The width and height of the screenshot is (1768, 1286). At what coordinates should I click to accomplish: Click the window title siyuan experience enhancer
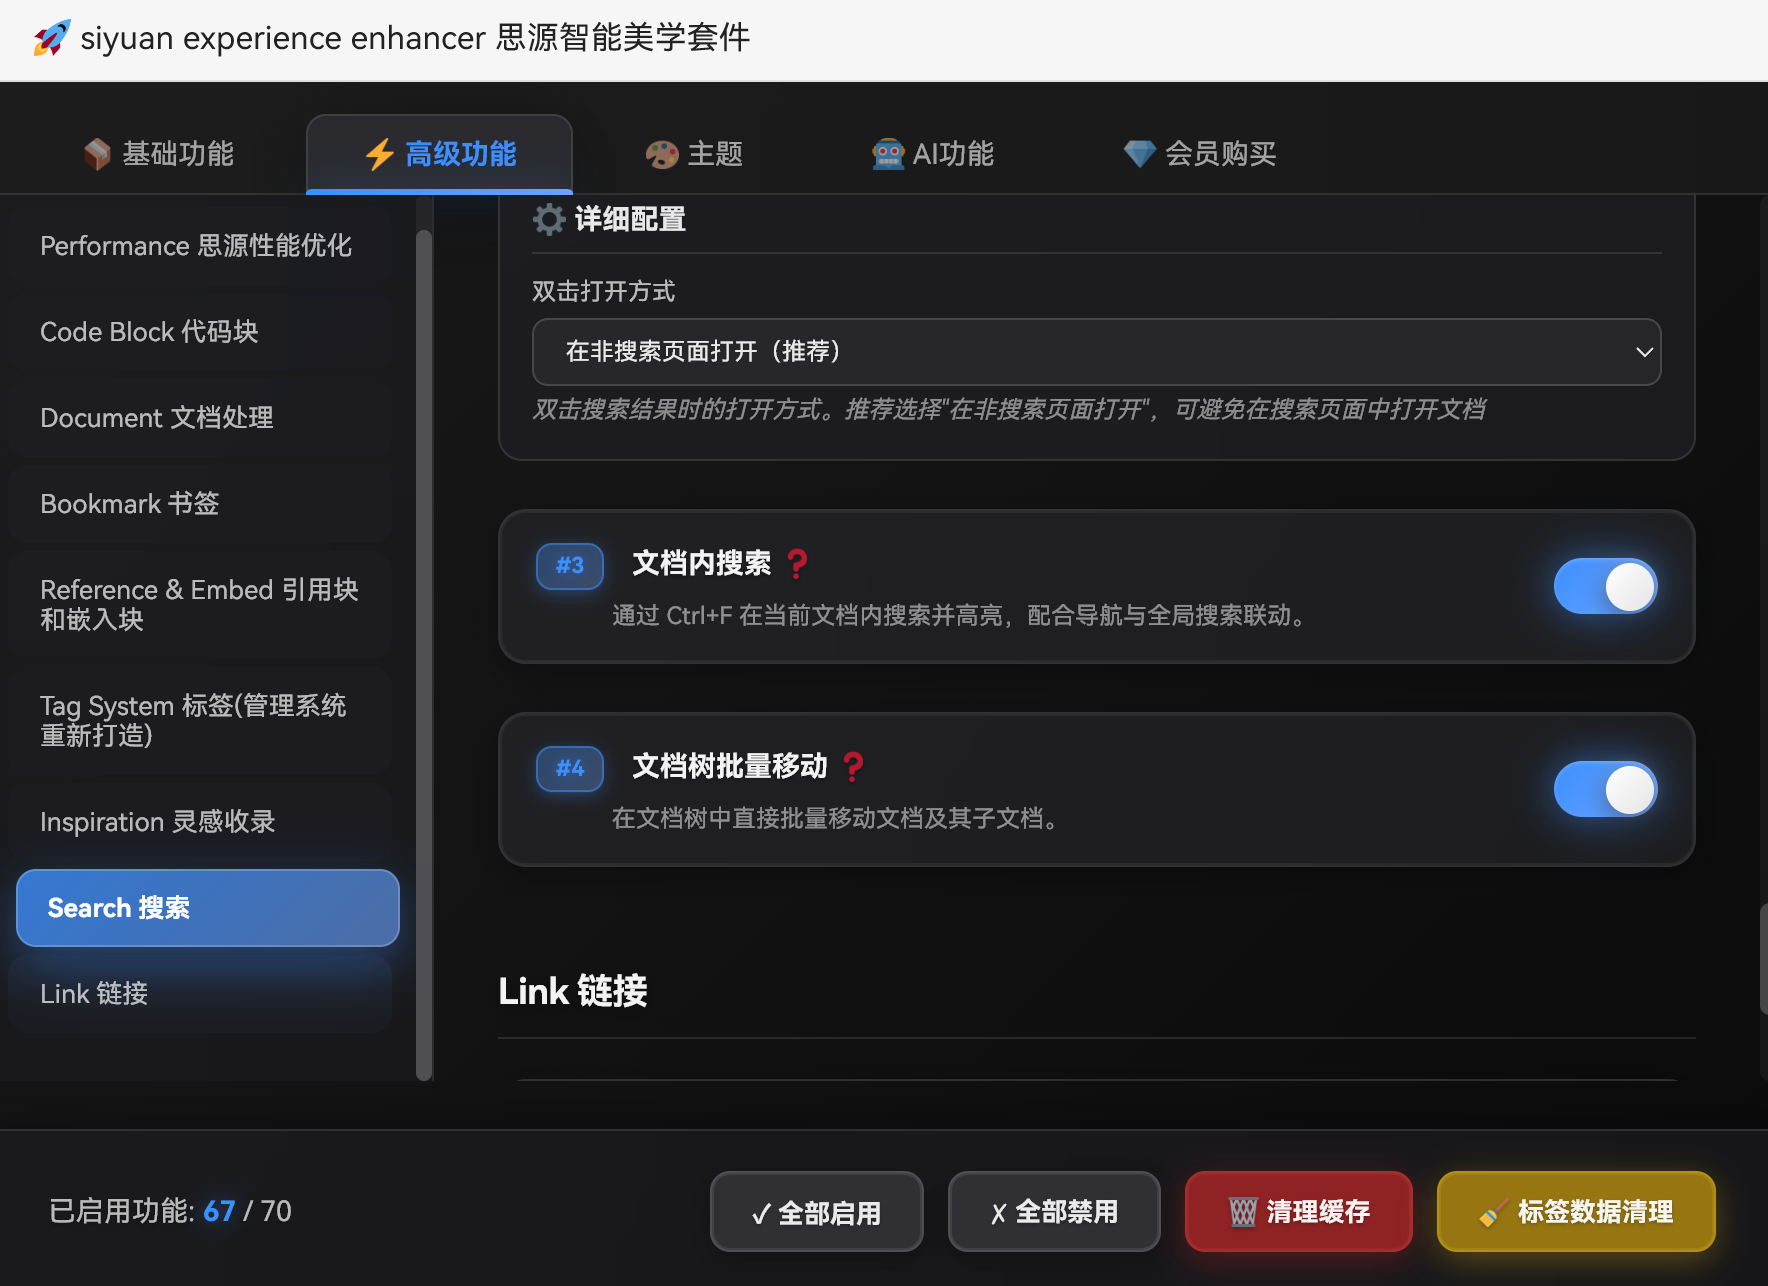pyautogui.click(x=415, y=38)
